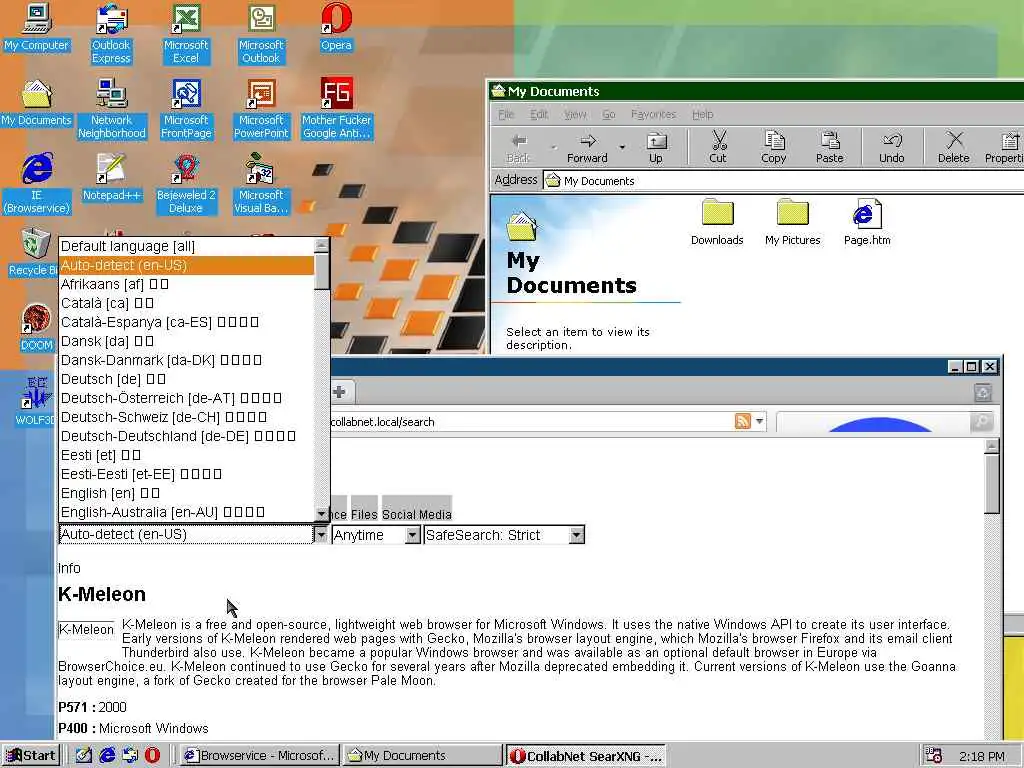This screenshot has height=768, width=1024.
Task: Select the My Pictures folder
Action: coord(792,223)
